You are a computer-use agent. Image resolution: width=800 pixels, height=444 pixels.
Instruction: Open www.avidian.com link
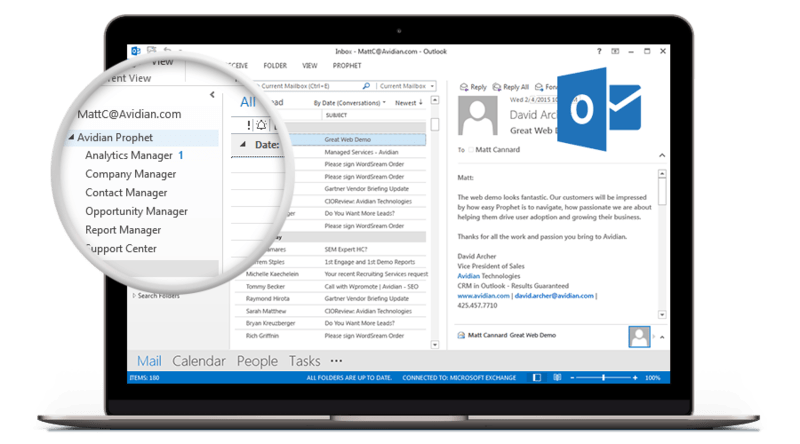(x=483, y=295)
